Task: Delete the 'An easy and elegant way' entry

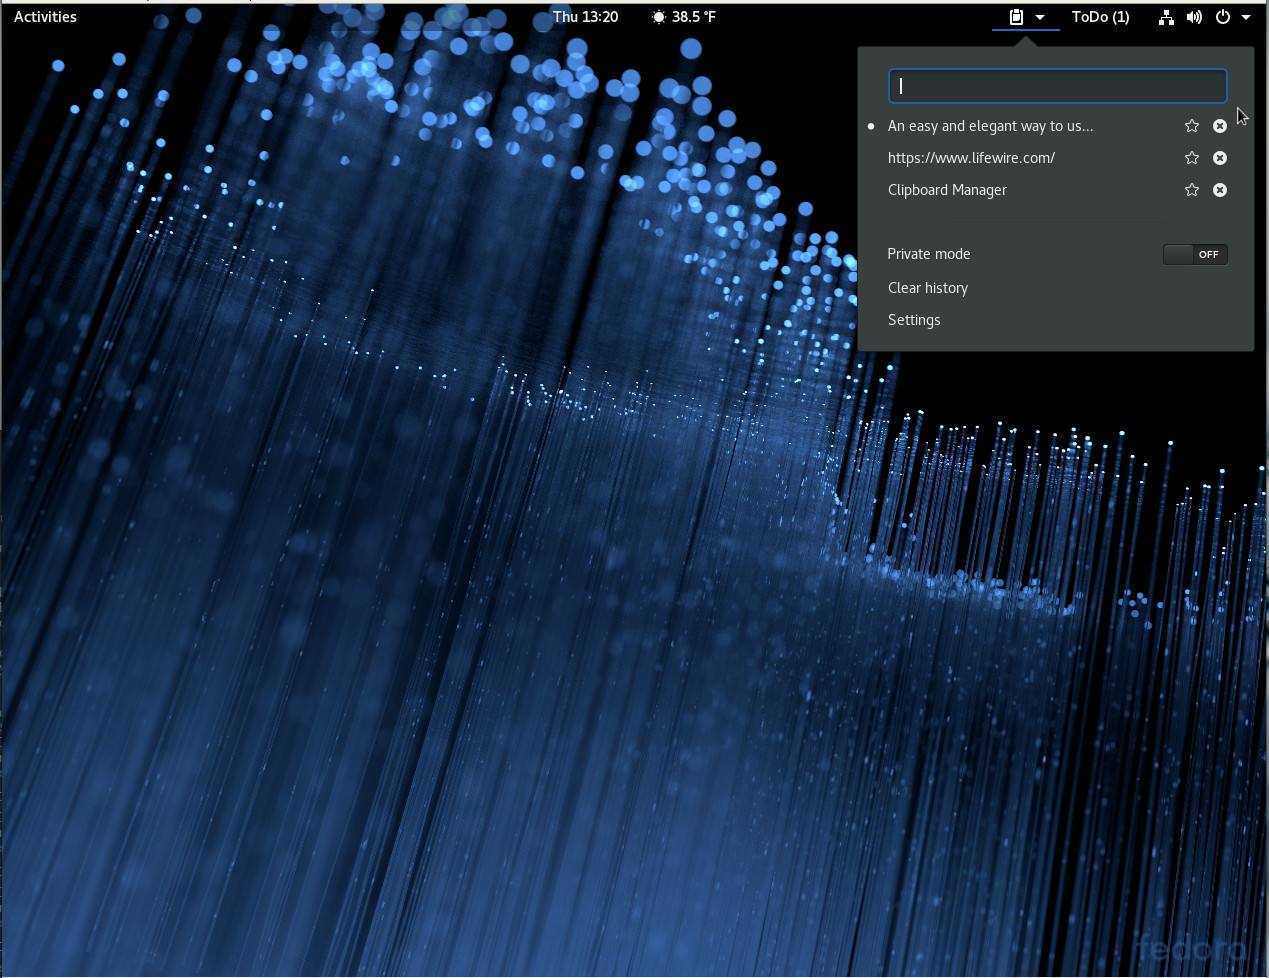Action: pos(1220,126)
